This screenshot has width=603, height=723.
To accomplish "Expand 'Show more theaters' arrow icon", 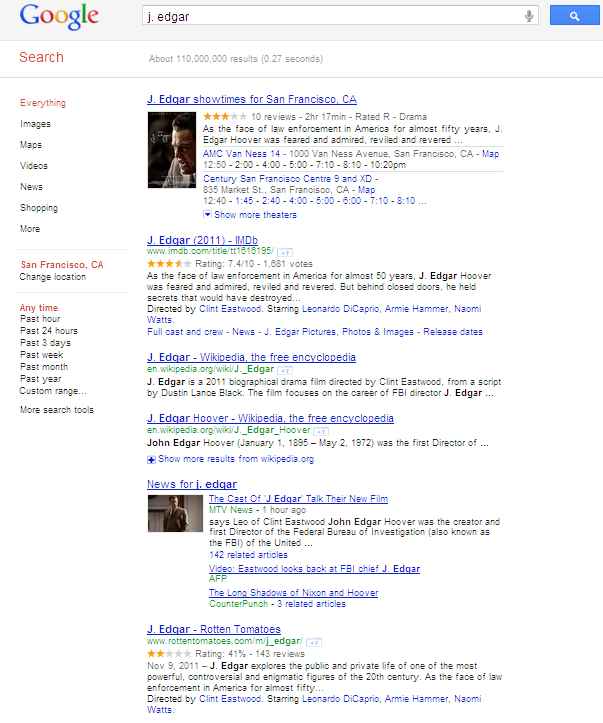I will pyautogui.click(x=207, y=214).
